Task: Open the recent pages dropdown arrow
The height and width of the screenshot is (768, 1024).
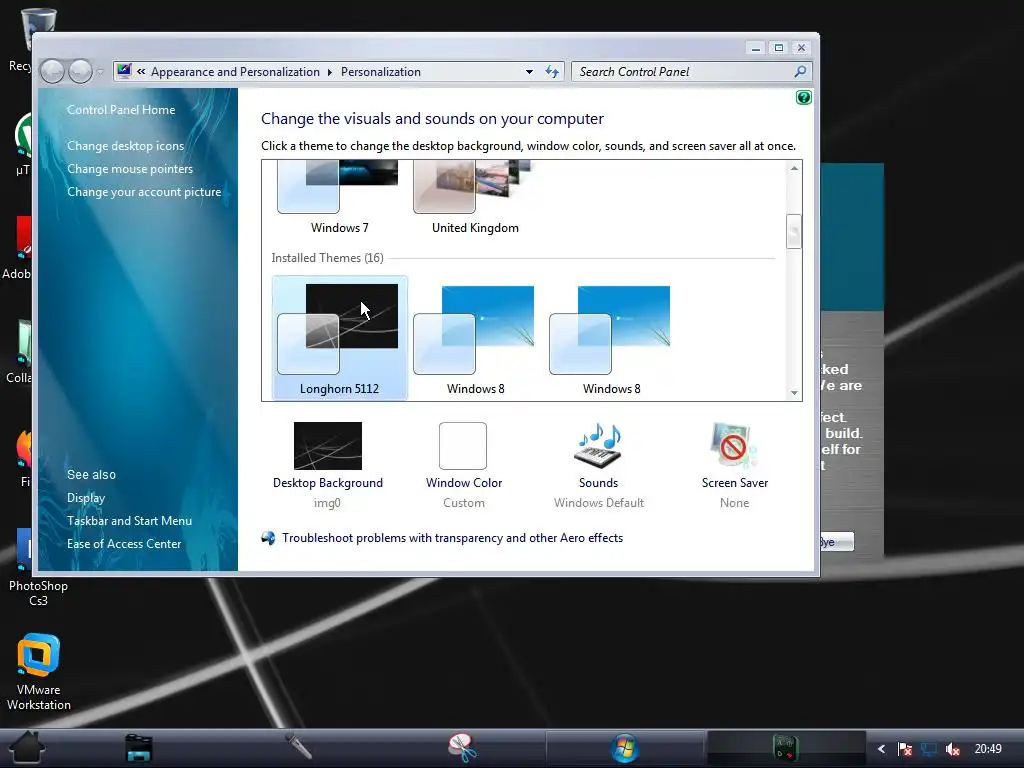Action: (101, 72)
